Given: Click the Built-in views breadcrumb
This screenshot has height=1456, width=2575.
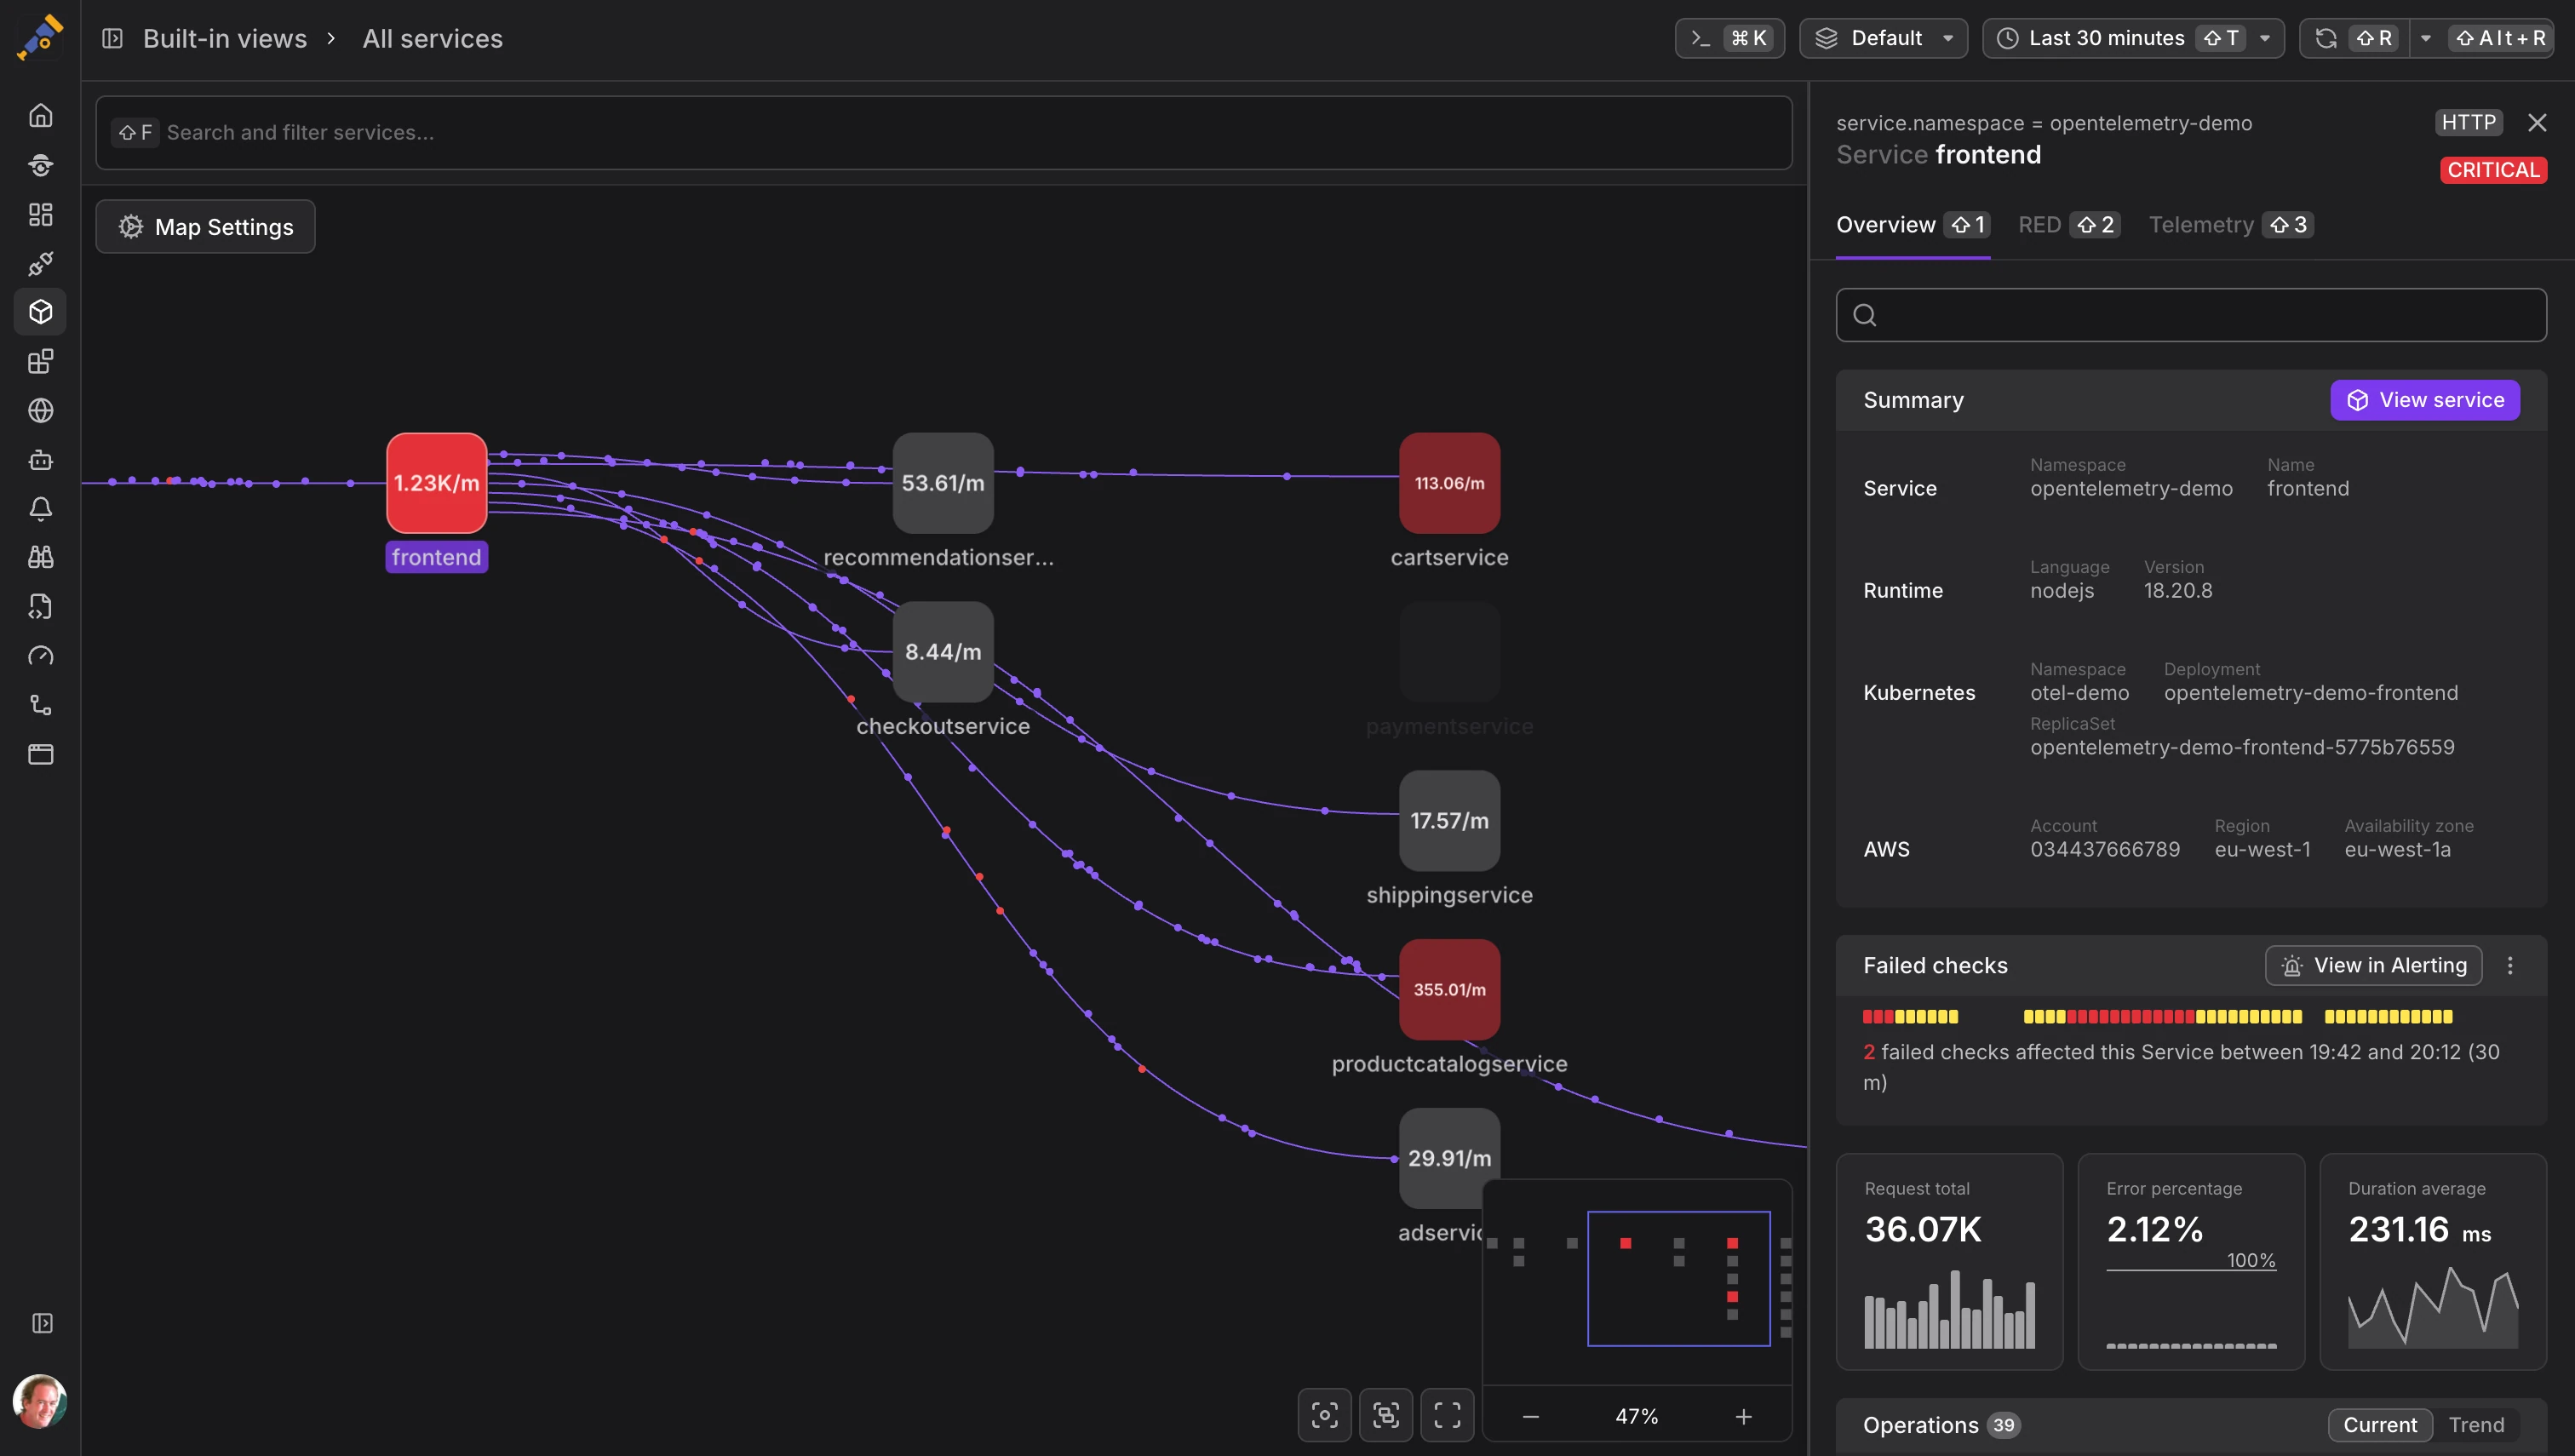Looking at the screenshot, I should pyautogui.click(x=225, y=38).
